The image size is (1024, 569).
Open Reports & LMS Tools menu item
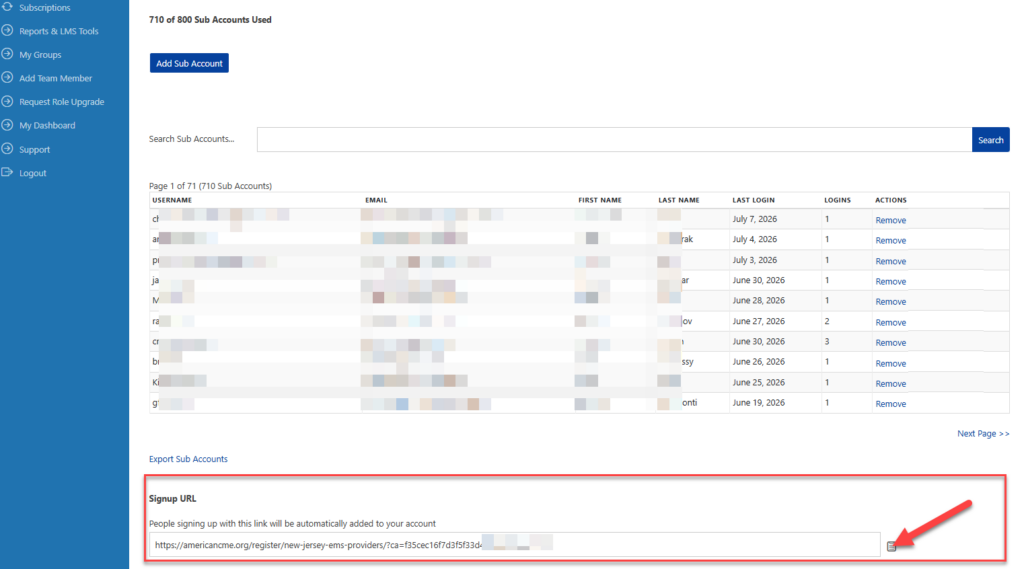(x=59, y=31)
